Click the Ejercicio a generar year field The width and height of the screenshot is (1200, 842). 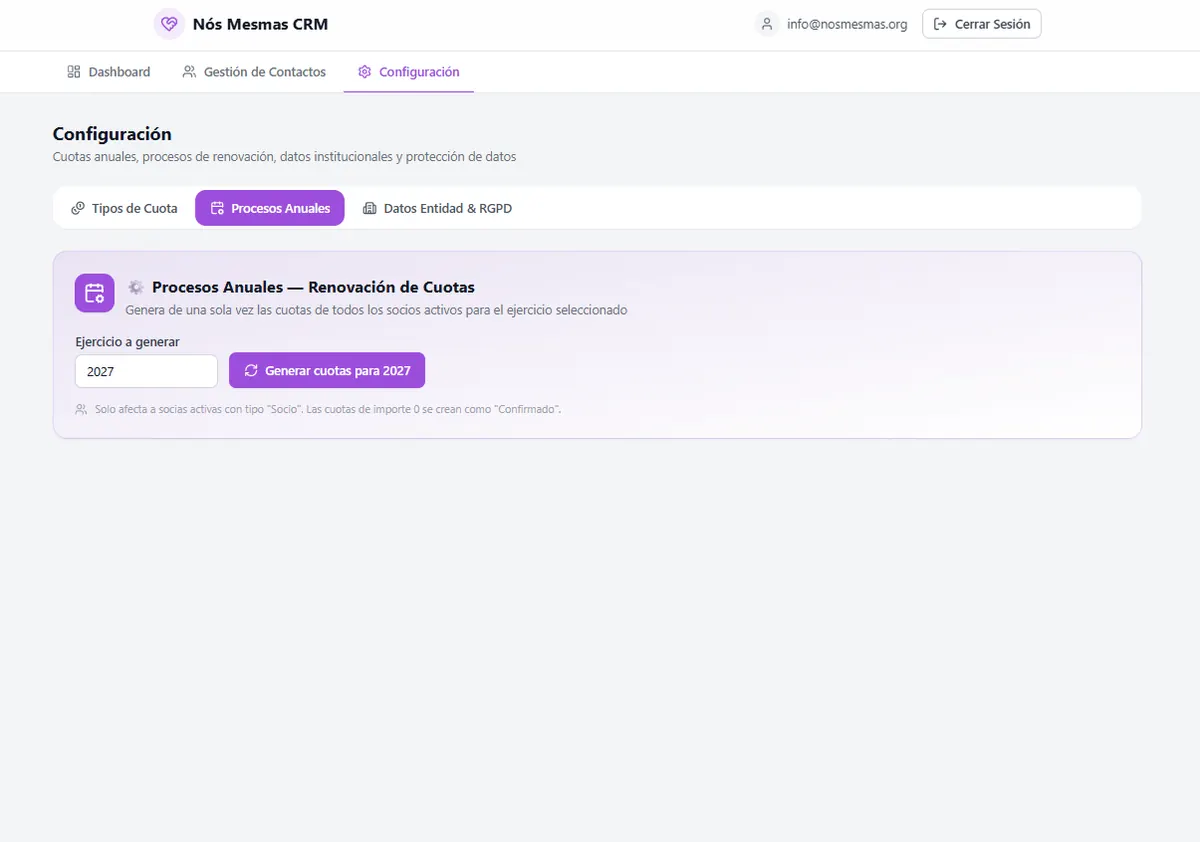pos(146,371)
